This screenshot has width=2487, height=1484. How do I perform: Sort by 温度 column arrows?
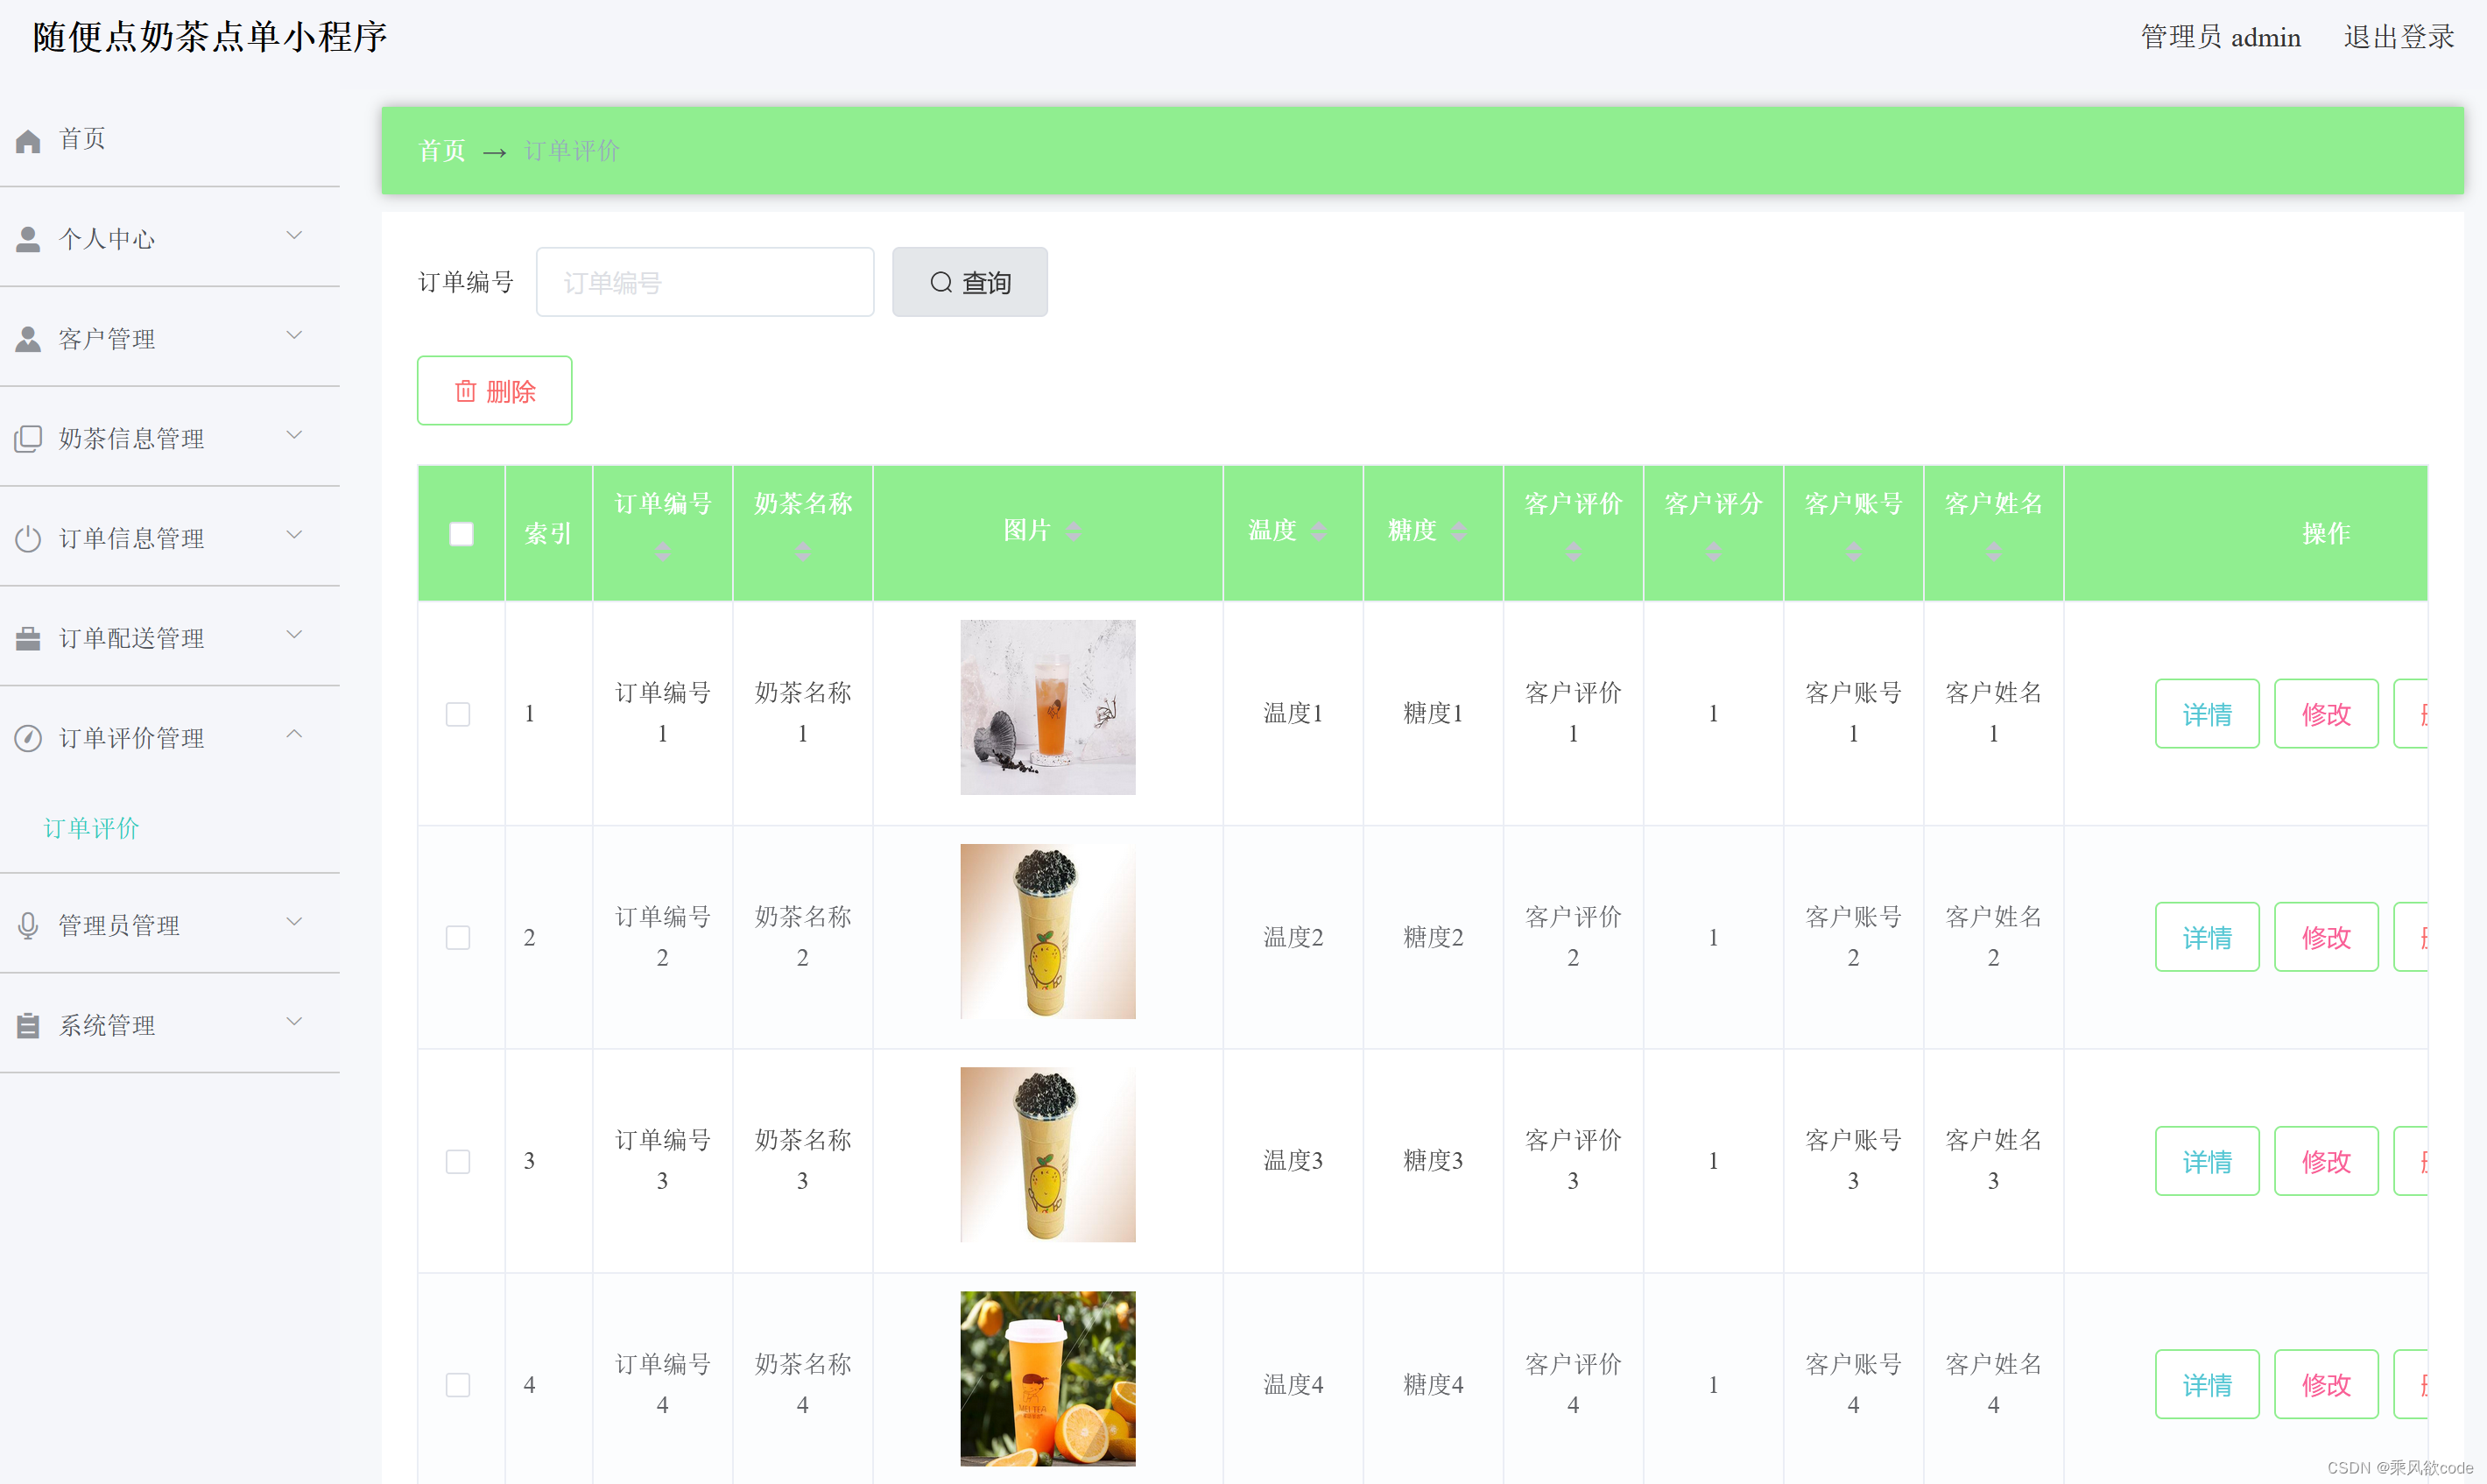point(1319,531)
